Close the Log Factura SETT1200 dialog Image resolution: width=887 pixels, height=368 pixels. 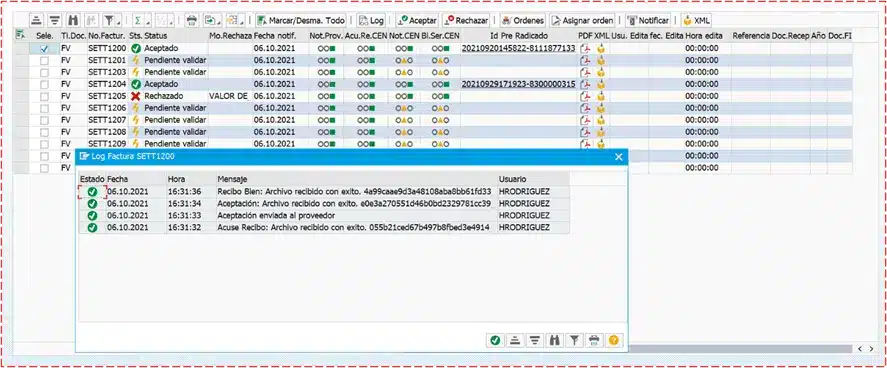click(619, 157)
